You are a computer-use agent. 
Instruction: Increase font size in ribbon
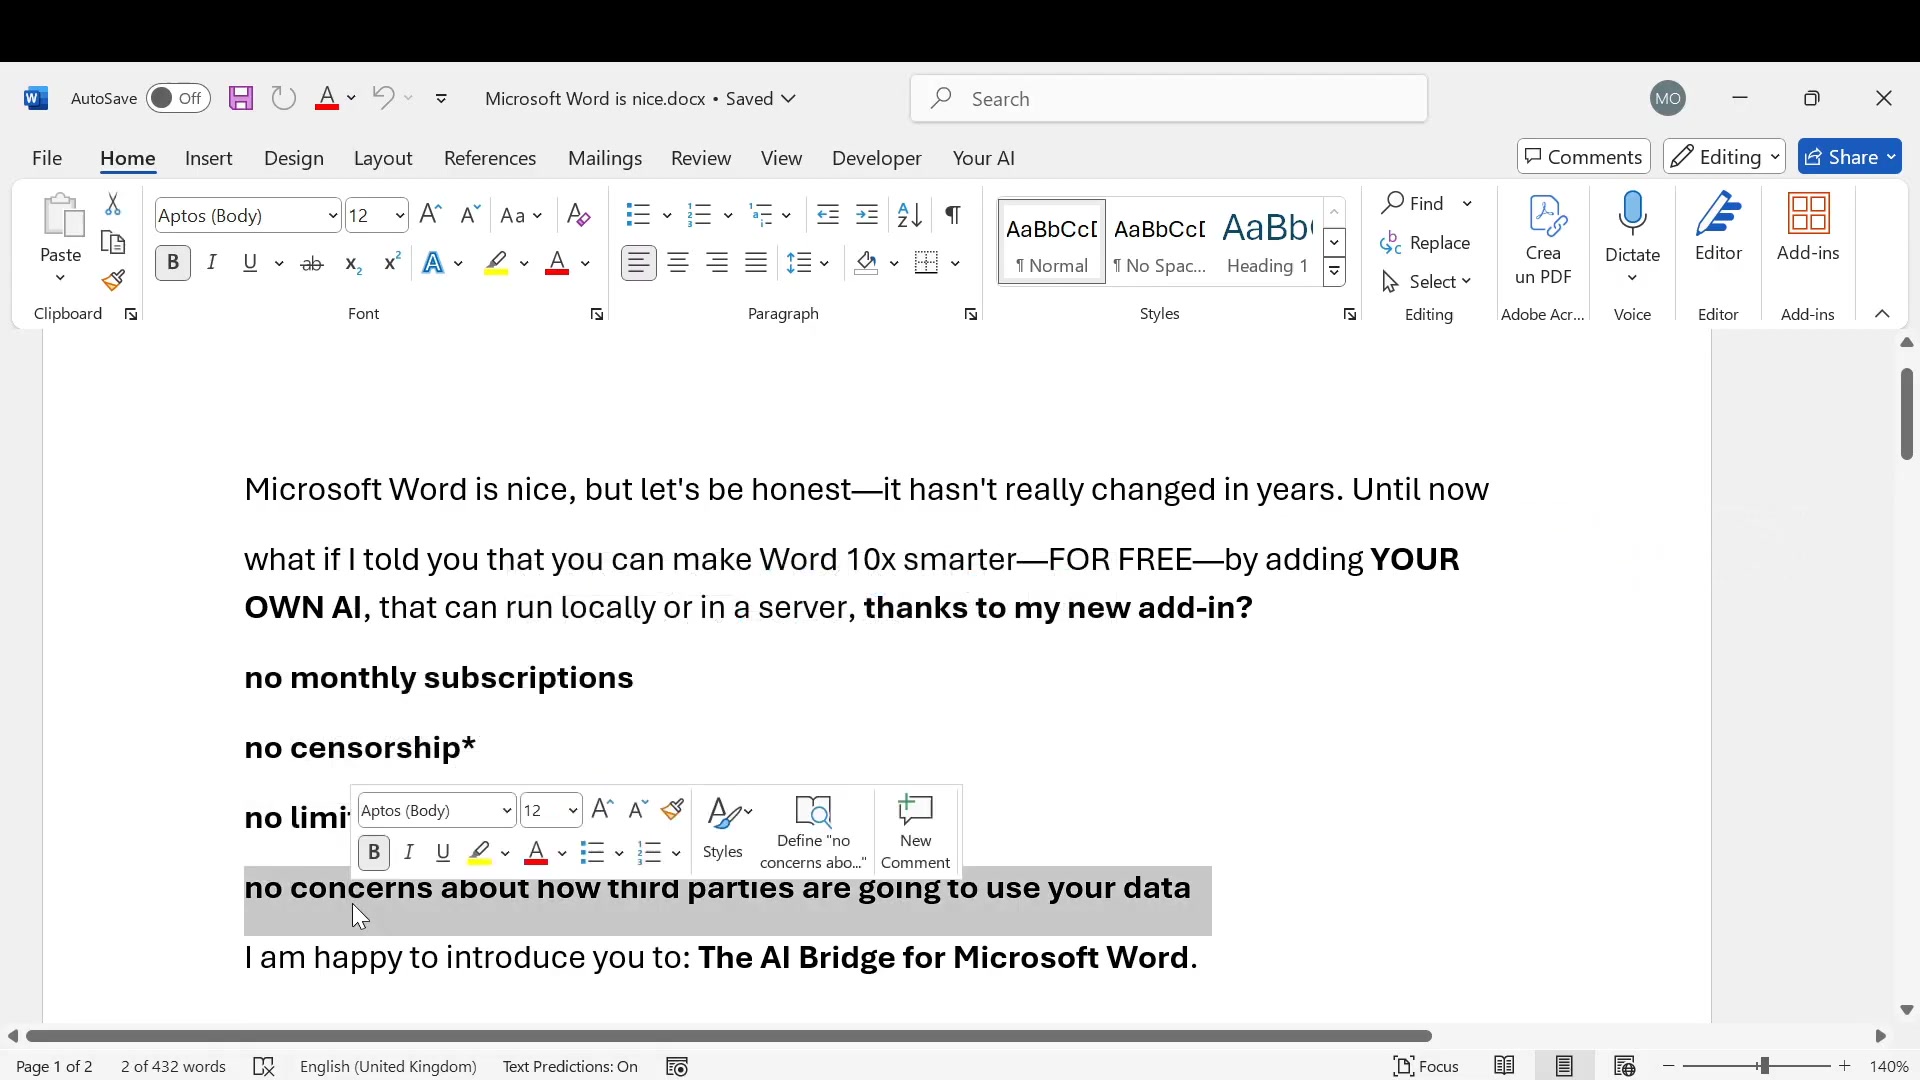(x=430, y=214)
